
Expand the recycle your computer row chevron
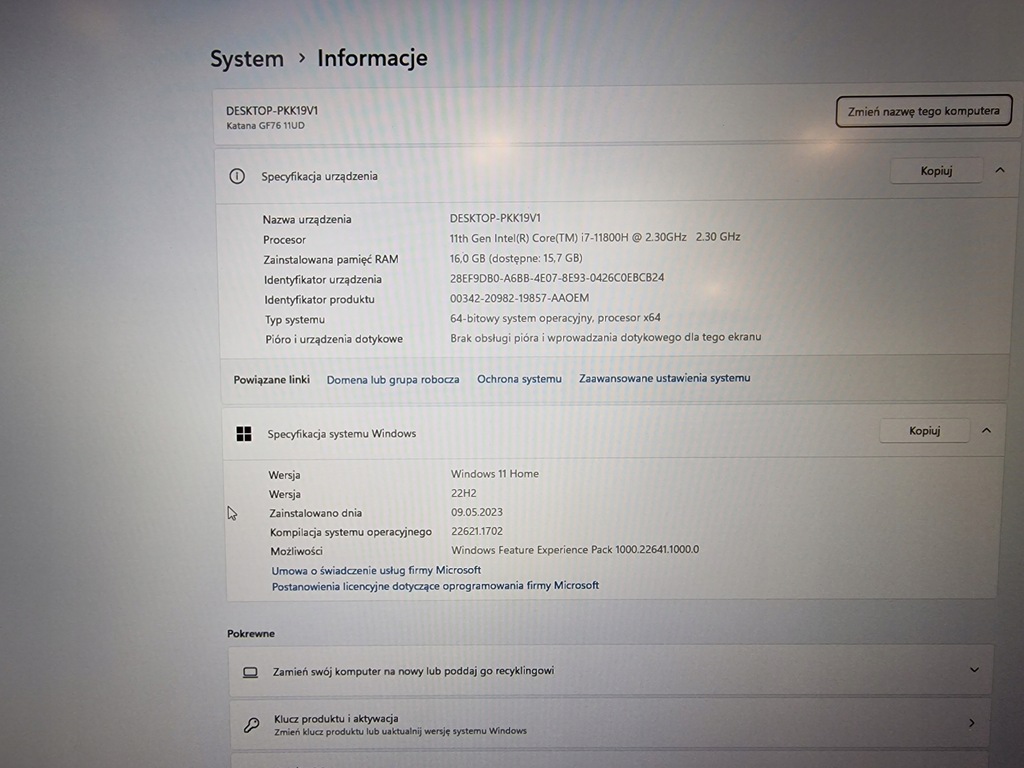[974, 670]
